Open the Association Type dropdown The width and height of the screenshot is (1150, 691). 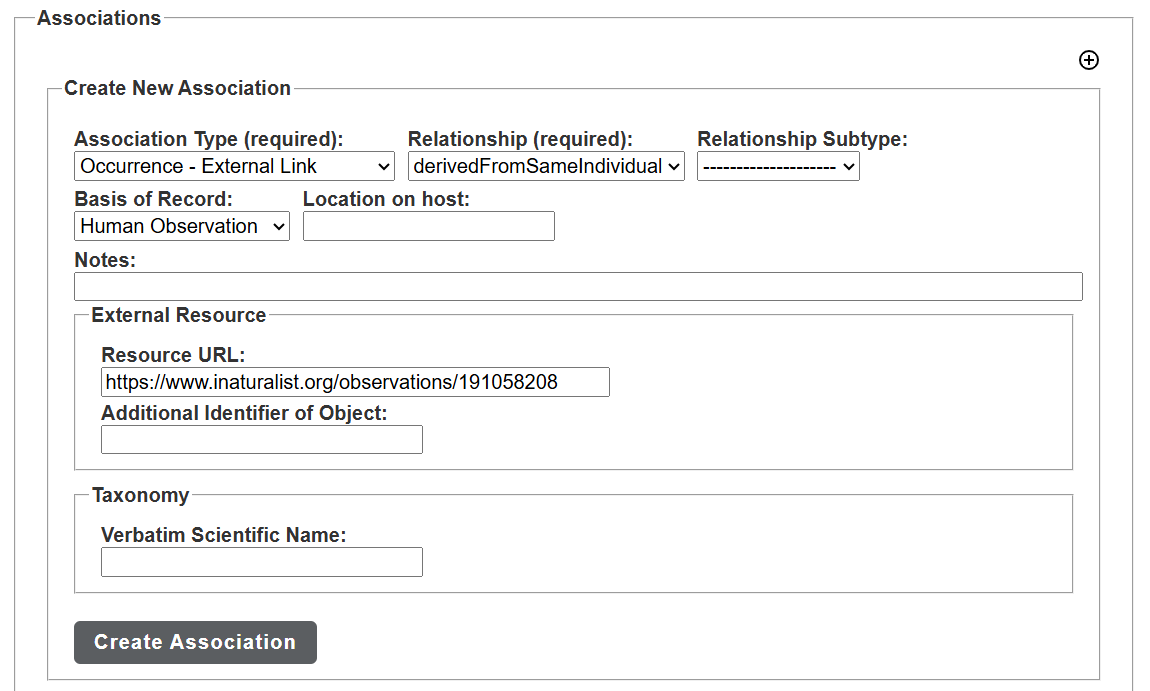234,166
